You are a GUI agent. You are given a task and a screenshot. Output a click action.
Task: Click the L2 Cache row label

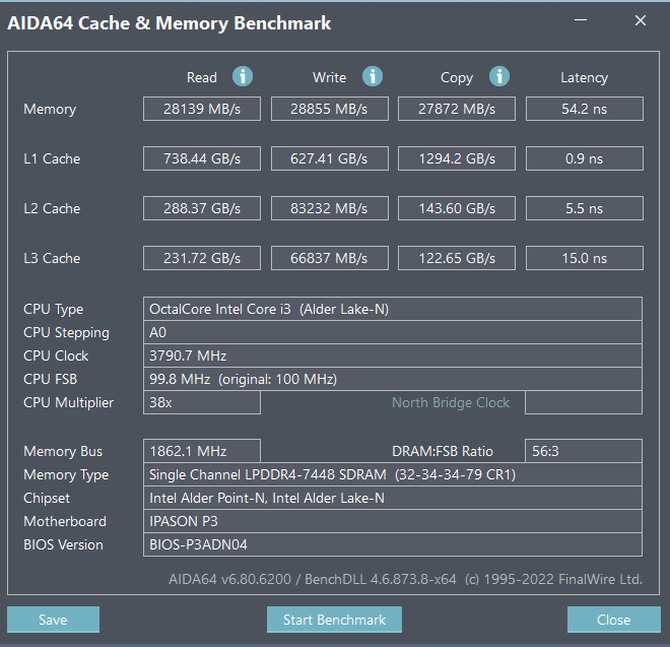coord(52,209)
